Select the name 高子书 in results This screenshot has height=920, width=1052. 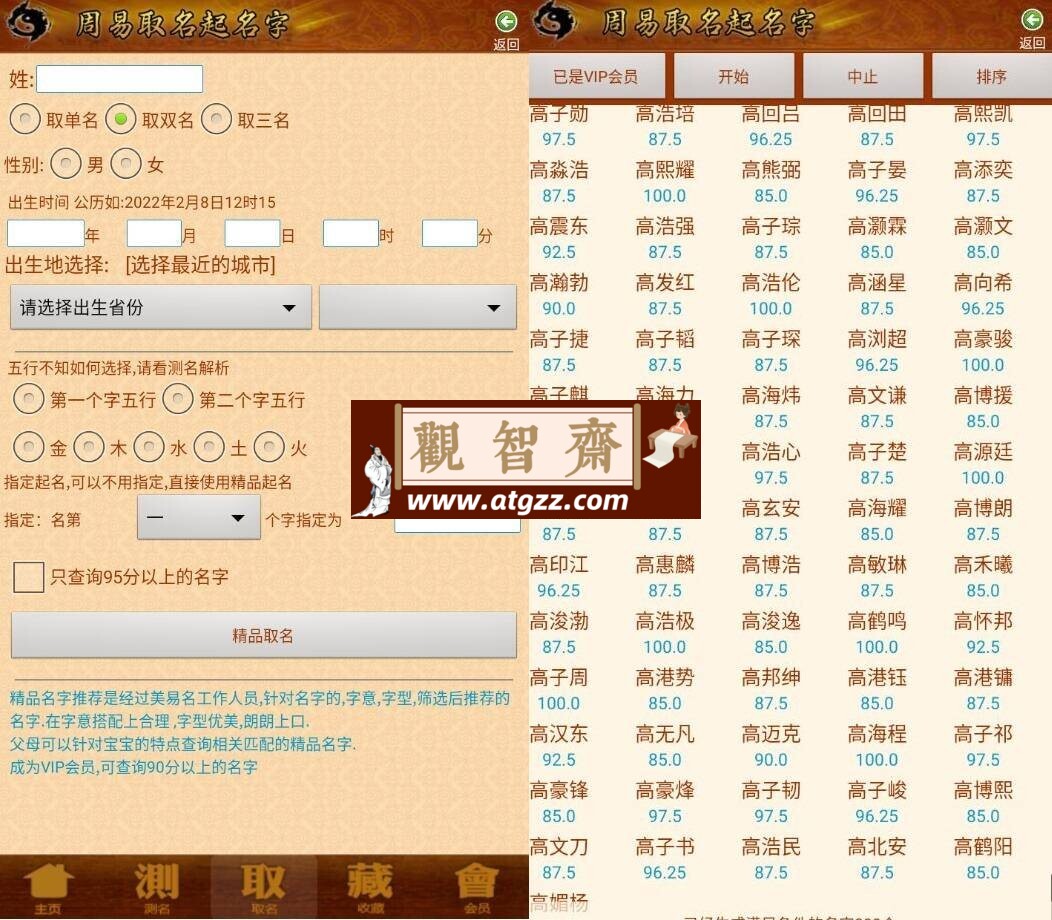(665, 847)
